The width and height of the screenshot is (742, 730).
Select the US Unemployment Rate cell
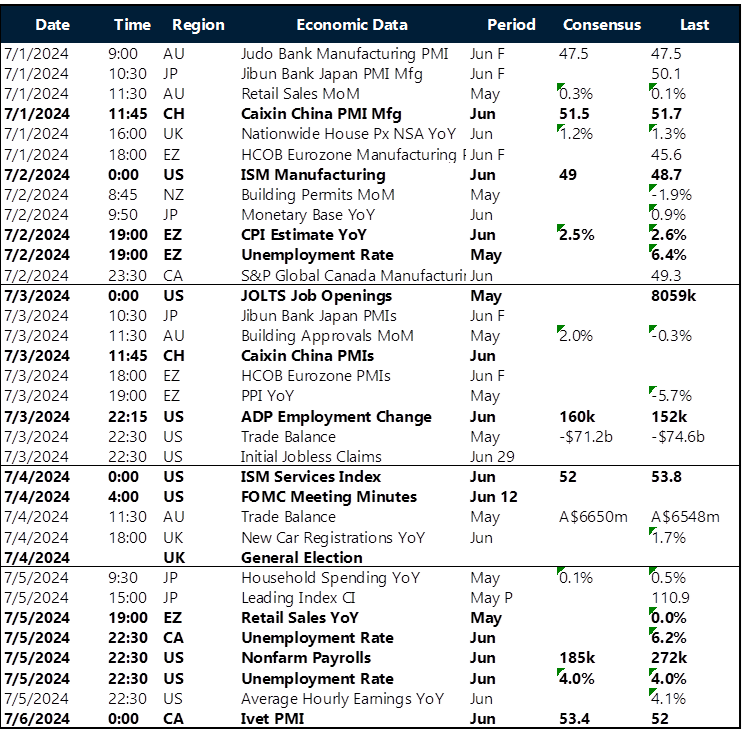tap(318, 679)
